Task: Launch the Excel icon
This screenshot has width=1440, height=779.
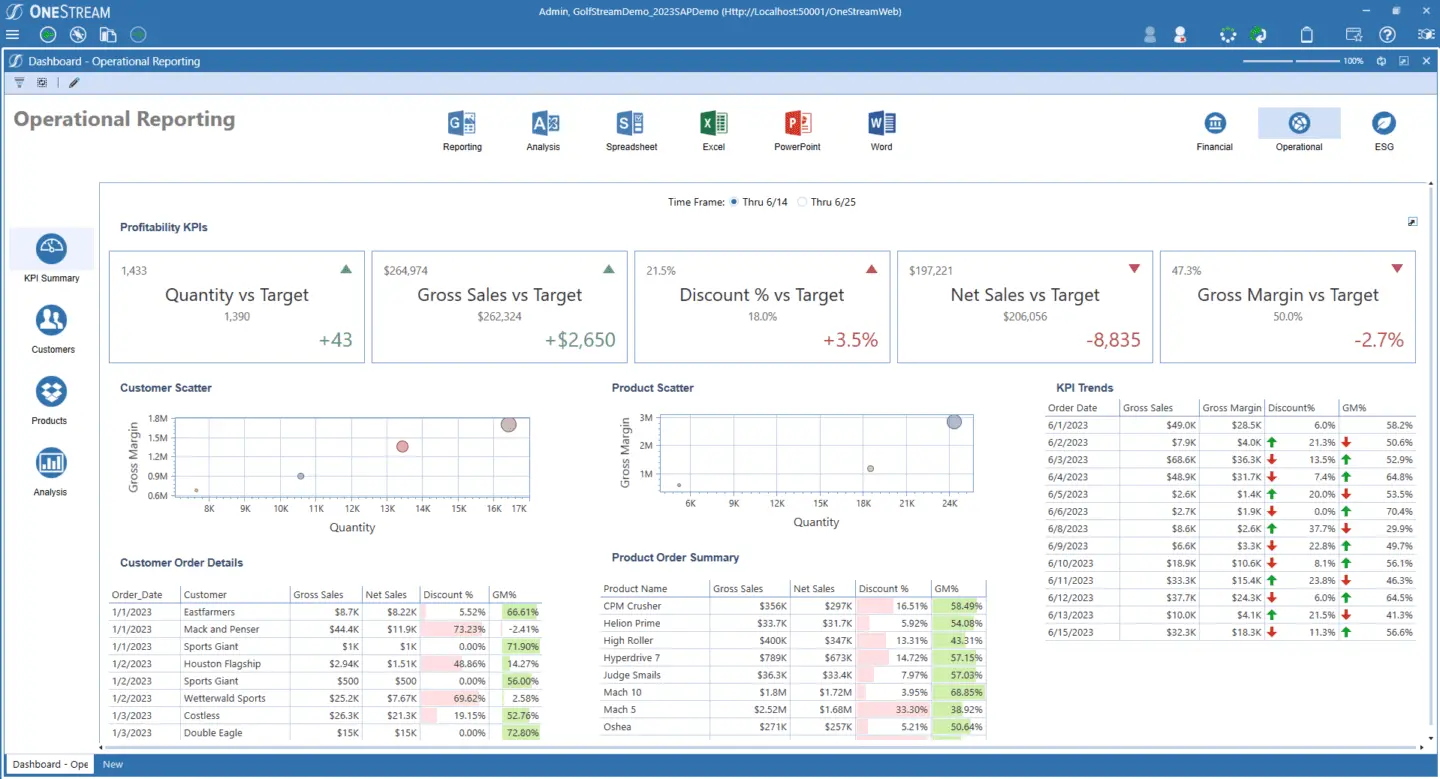Action: (714, 124)
